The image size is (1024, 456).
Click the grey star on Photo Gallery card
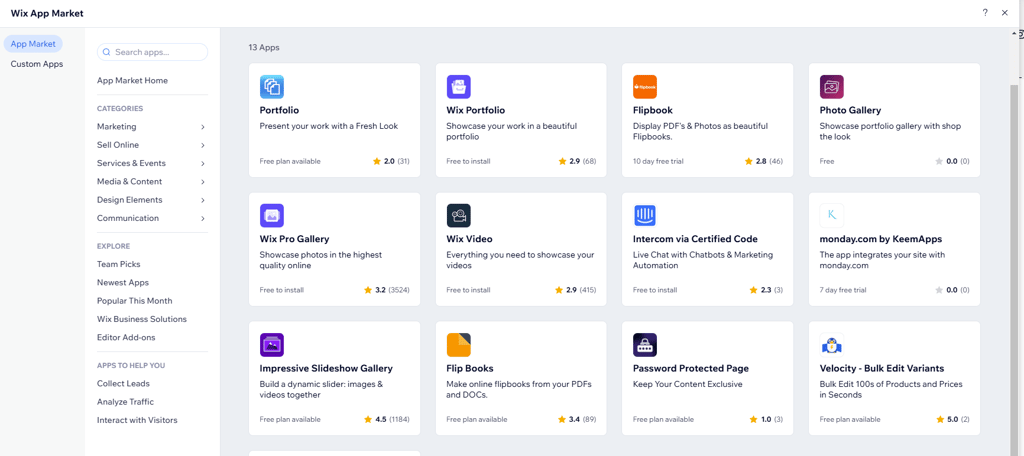939,161
